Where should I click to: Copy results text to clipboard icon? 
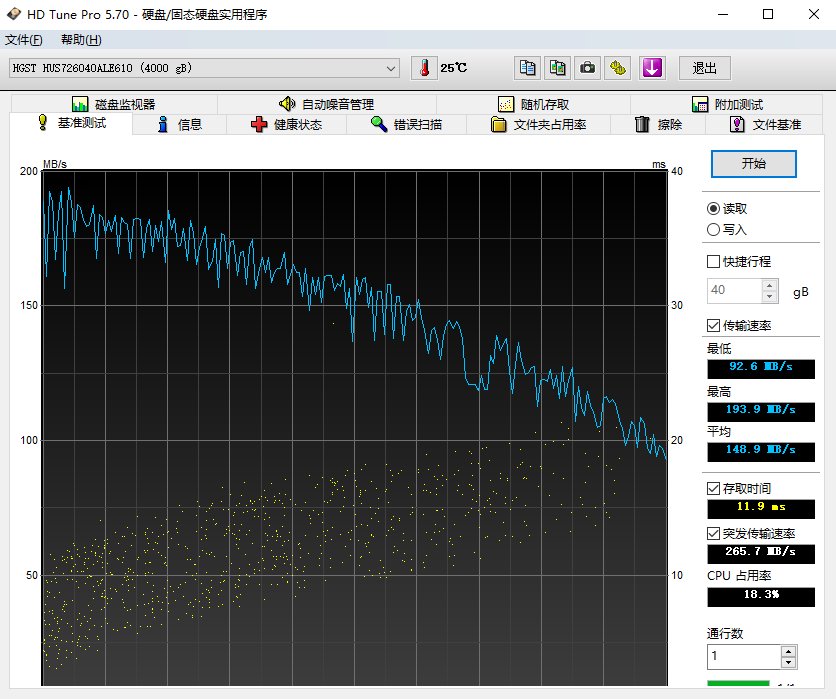coord(527,68)
